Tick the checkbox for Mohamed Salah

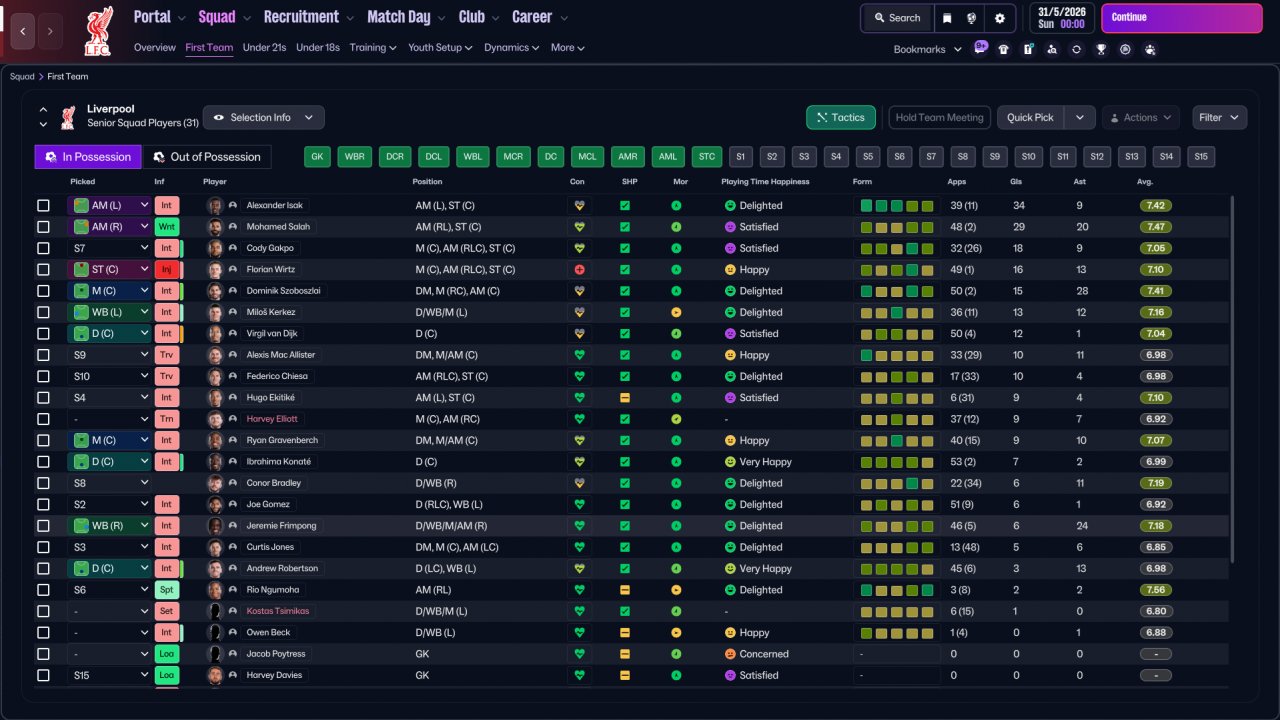click(x=43, y=227)
